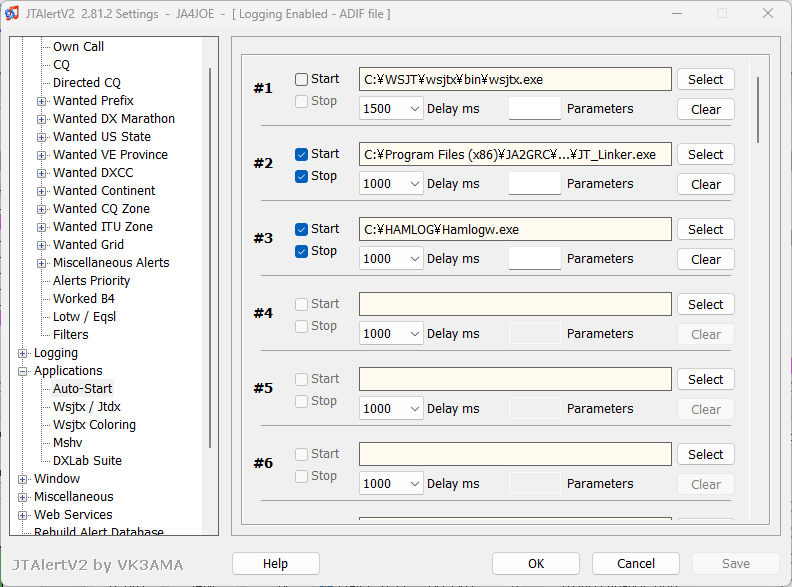Clear the JT_Linker.exe entry #2

click(705, 184)
